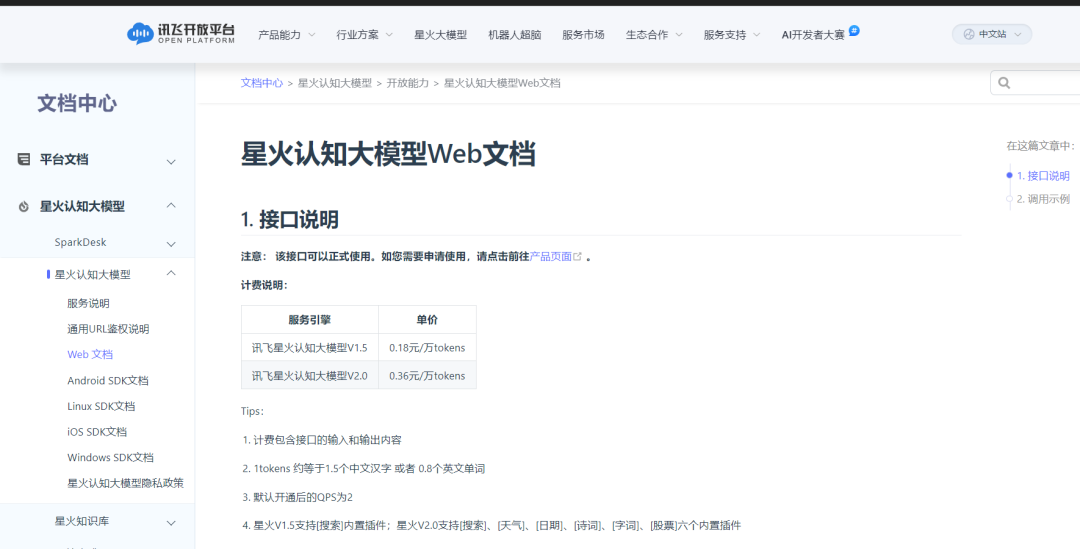Click the 平台文档 document icon

pos(23,159)
